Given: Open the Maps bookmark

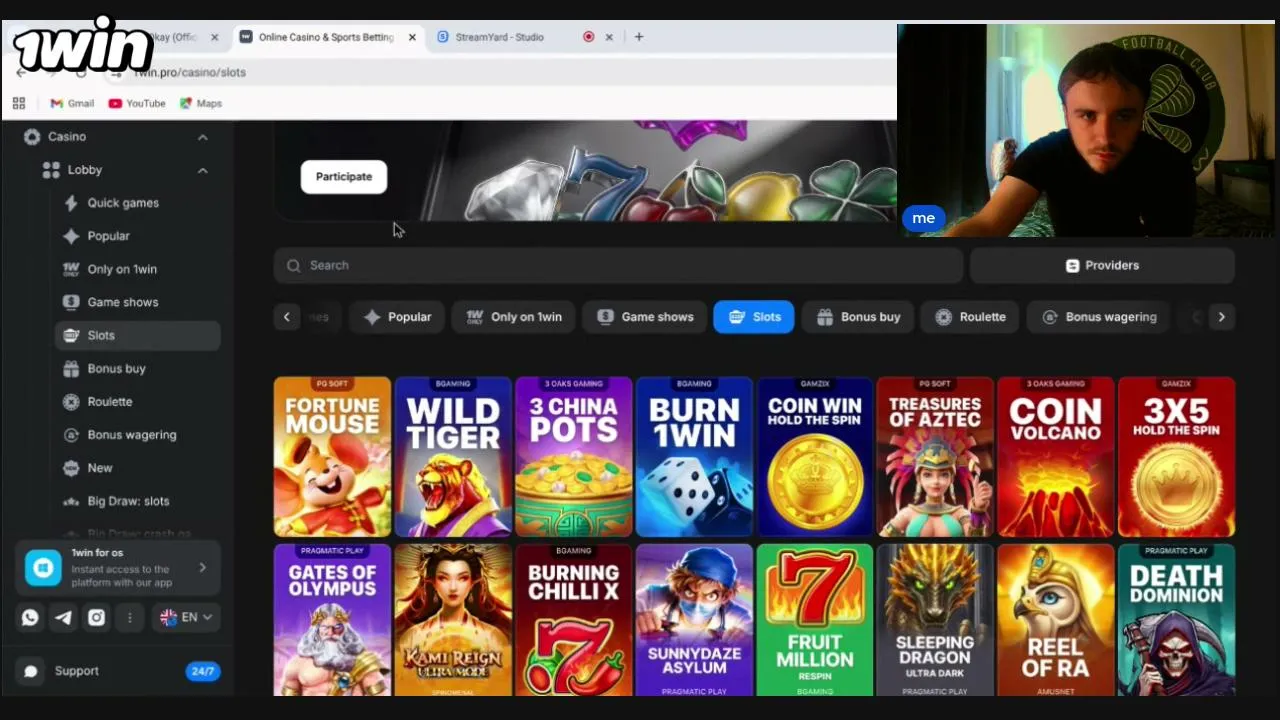Looking at the screenshot, I should pos(201,103).
